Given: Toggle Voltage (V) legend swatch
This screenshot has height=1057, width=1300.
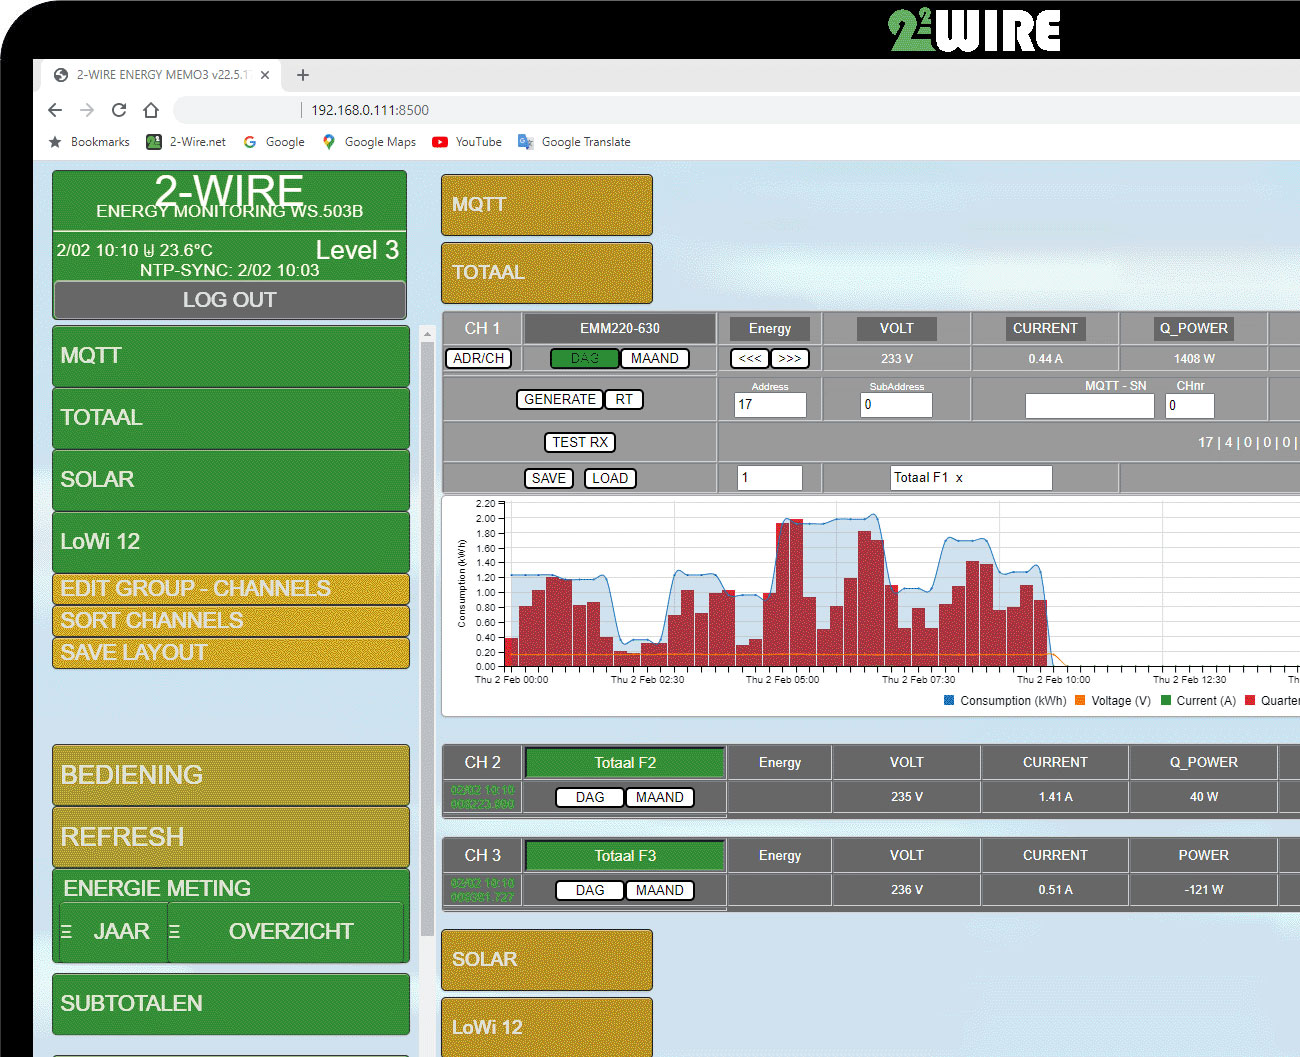Looking at the screenshot, I should pyautogui.click(x=1080, y=701).
